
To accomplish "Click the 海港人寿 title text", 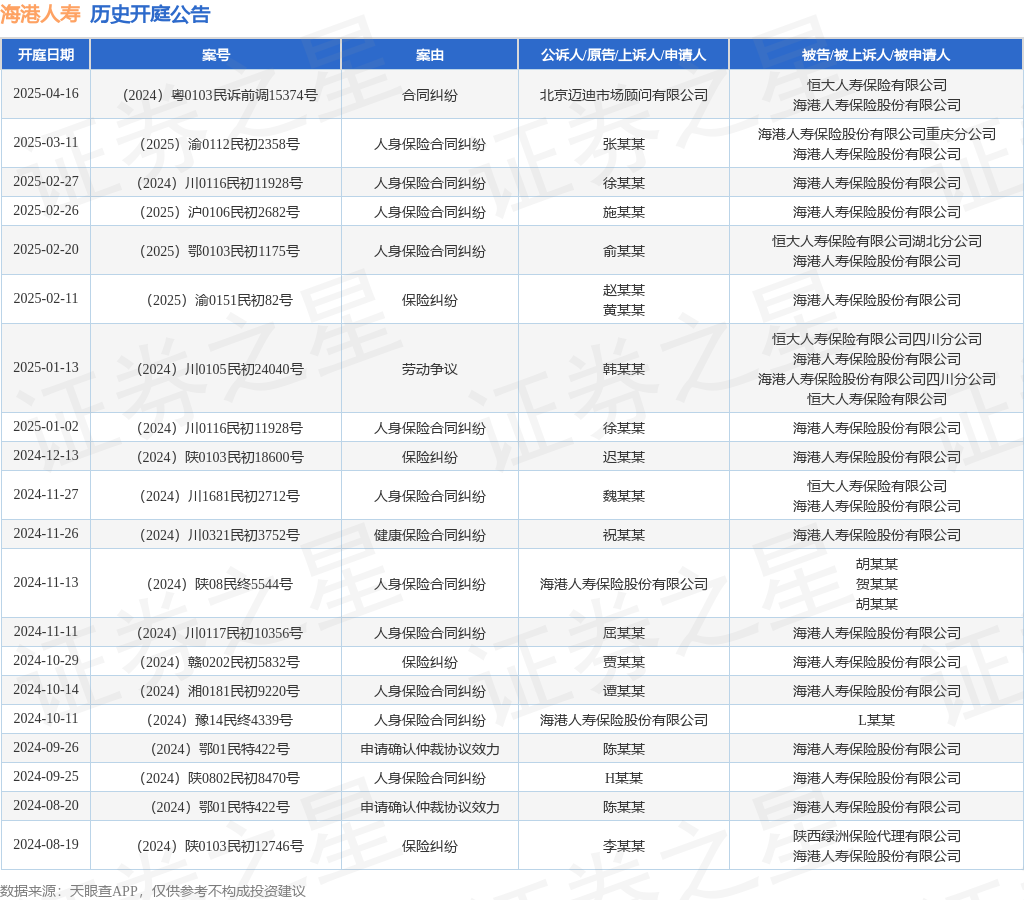I will tap(40, 14).
